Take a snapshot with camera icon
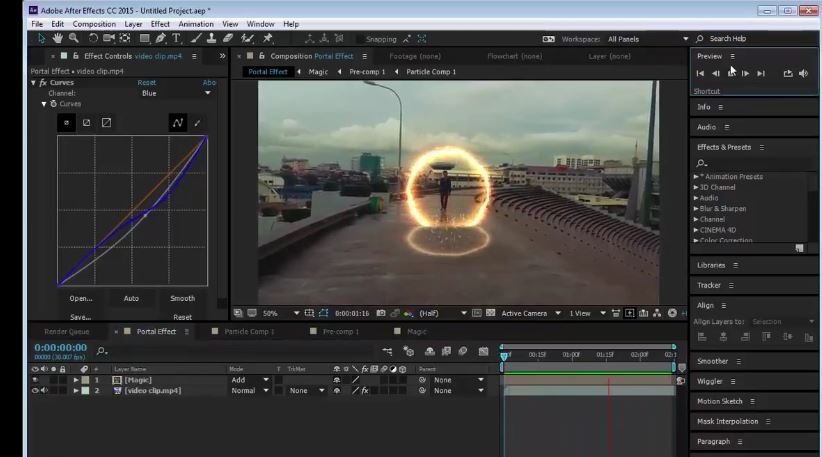This screenshot has width=822, height=457. point(381,313)
